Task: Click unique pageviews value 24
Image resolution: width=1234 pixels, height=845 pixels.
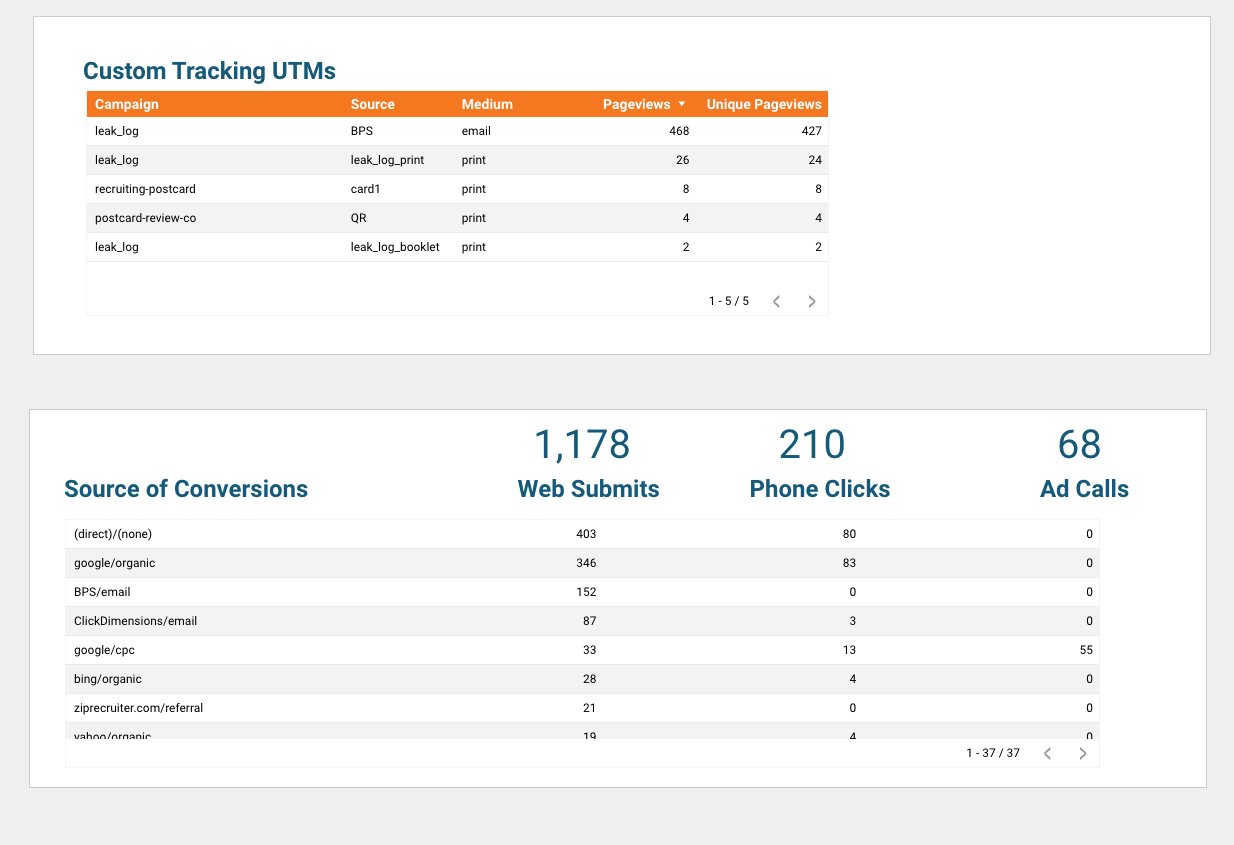Action: [815, 160]
